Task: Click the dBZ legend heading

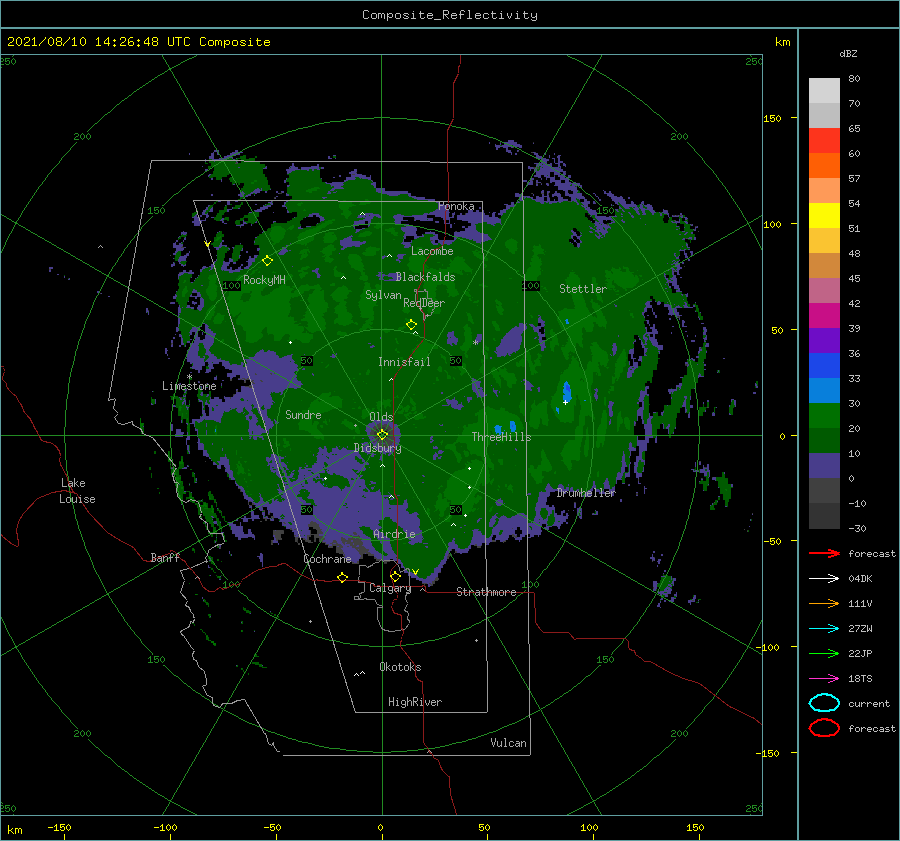Action: [x=848, y=54]
